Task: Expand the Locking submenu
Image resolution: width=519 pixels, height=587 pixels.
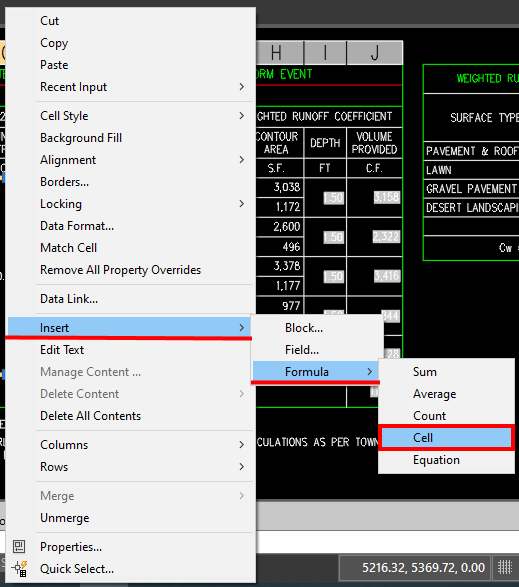Action: click(130, 204)
